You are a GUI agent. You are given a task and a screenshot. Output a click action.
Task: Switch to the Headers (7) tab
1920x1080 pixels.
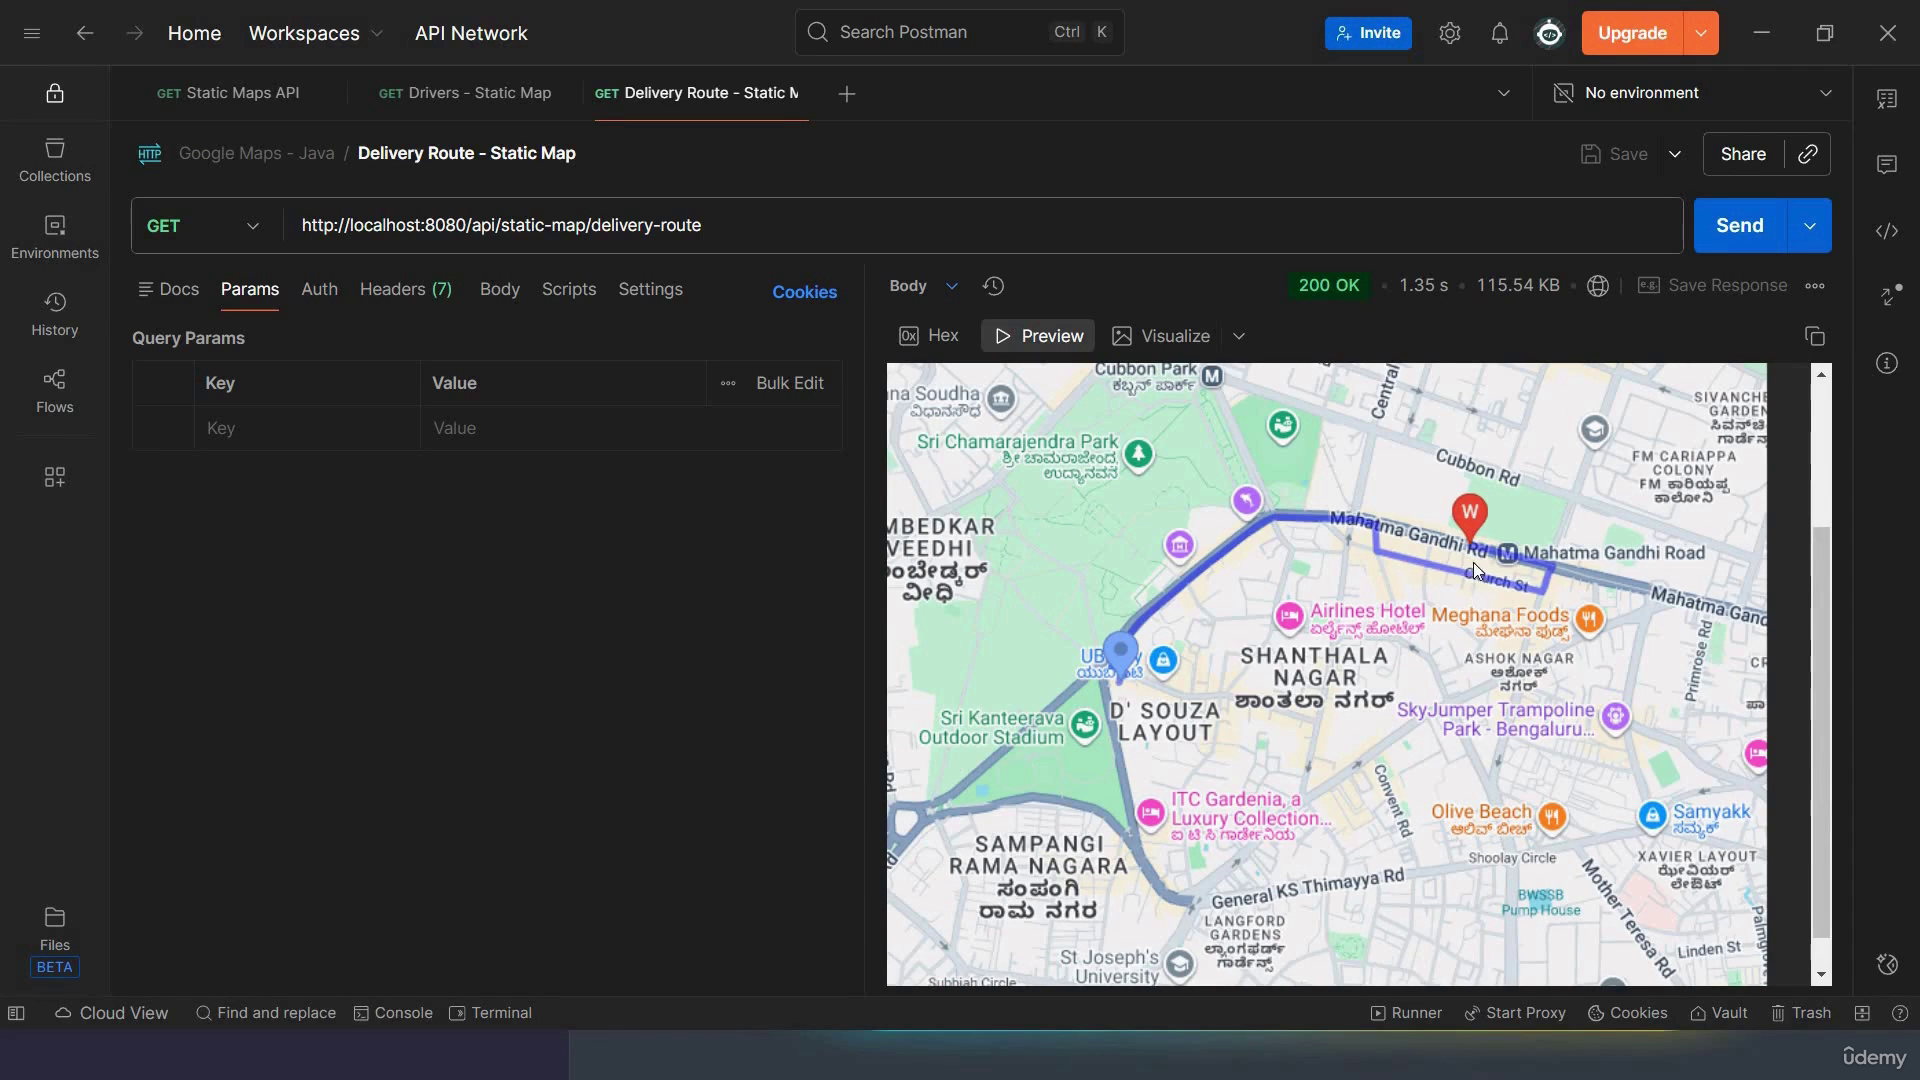click(405, 289)
